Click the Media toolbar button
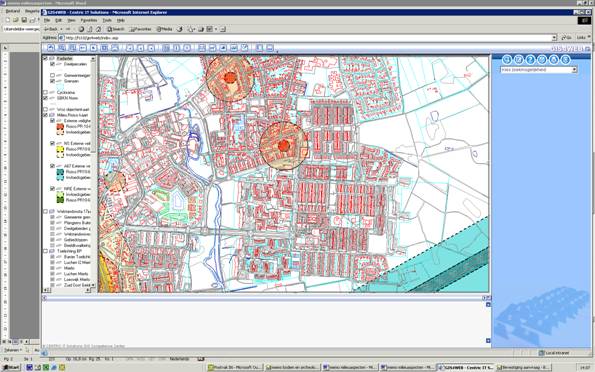This screenshot has height=372, width=595. coord(165,29)
